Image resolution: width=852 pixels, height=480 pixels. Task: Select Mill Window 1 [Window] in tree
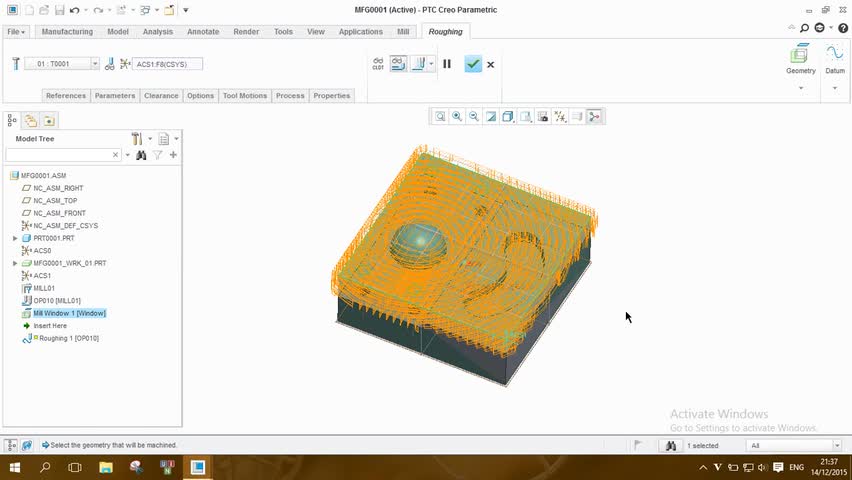click(69, 313)
